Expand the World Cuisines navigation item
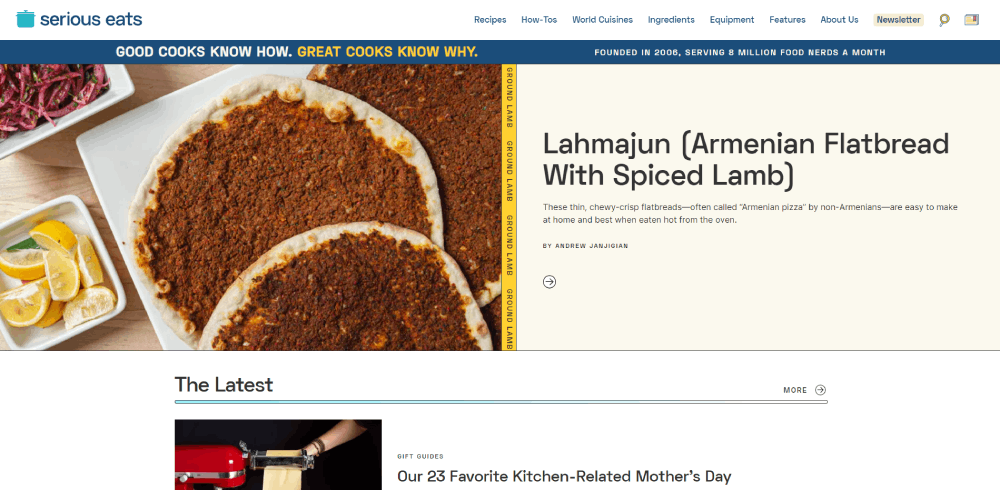 coord(602,20)
